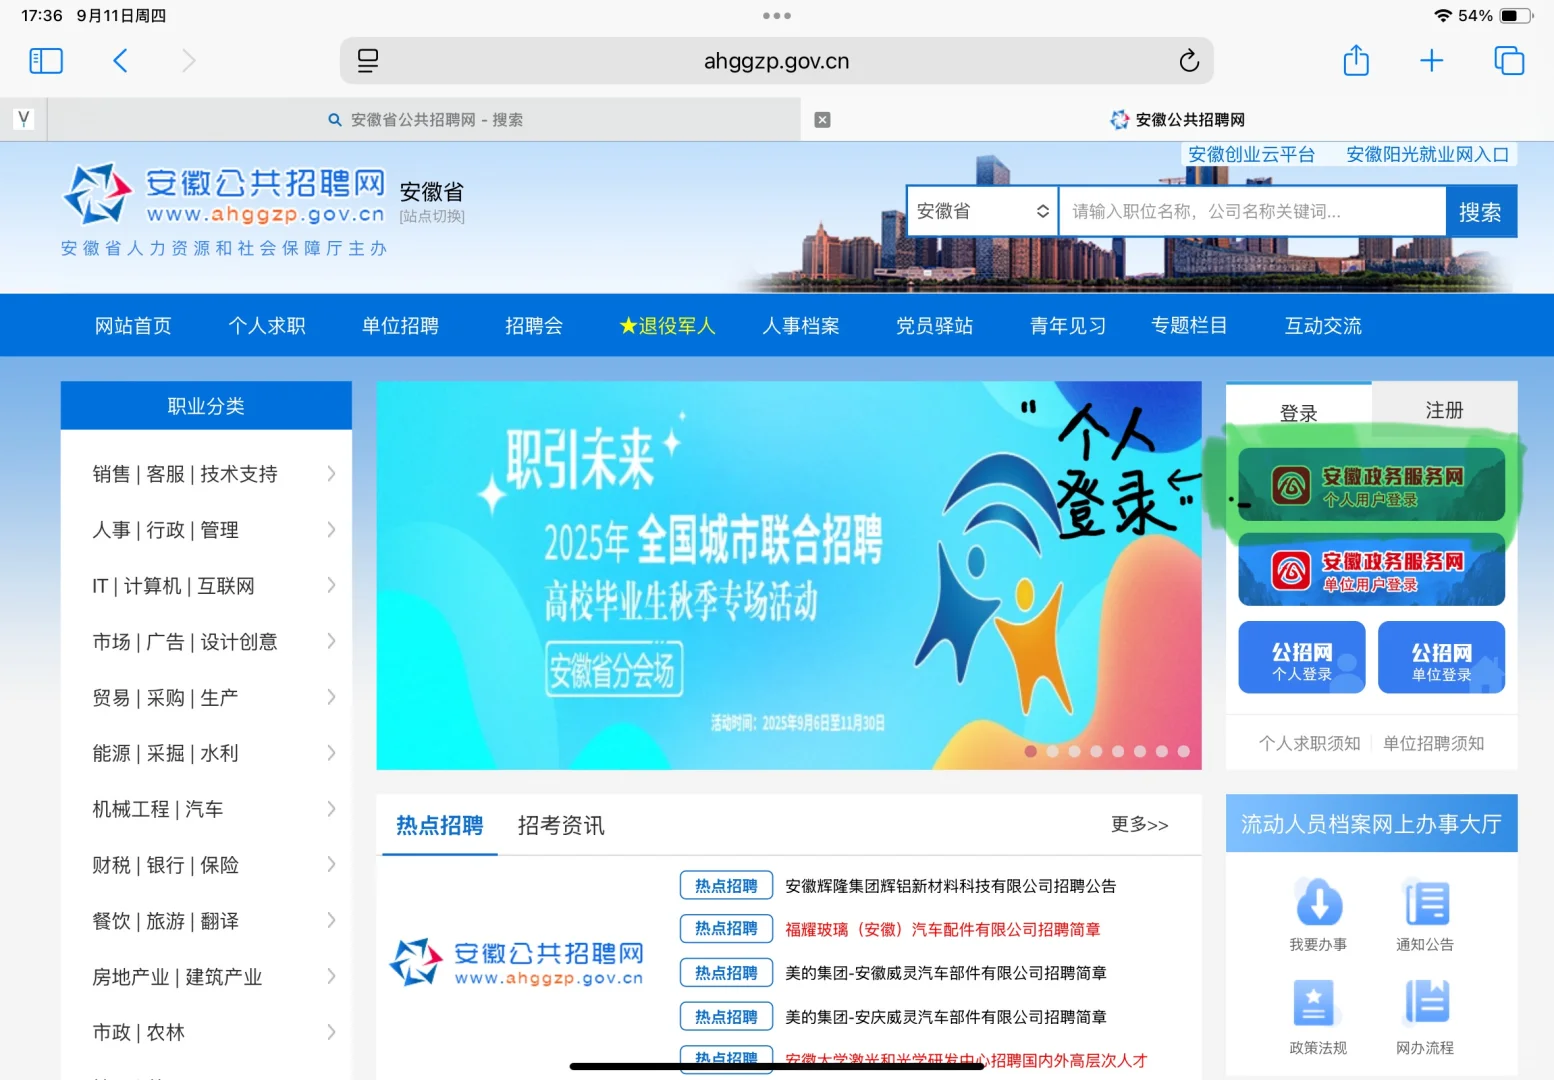1554x1080 pixels.
Task: Expand the 餐饮 | 旅游 | 翻译 category
Action: pyautogui.click(x=206, y=921)
